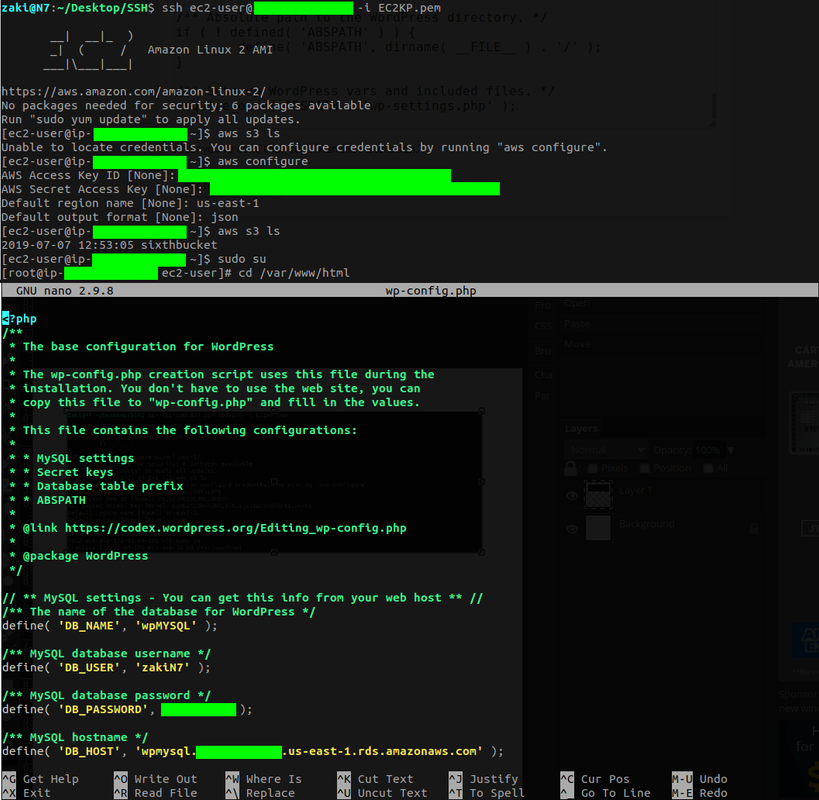Toggle visibility of the Background layer
Viewport: 819px width, 800px height.
coord(573,529)
